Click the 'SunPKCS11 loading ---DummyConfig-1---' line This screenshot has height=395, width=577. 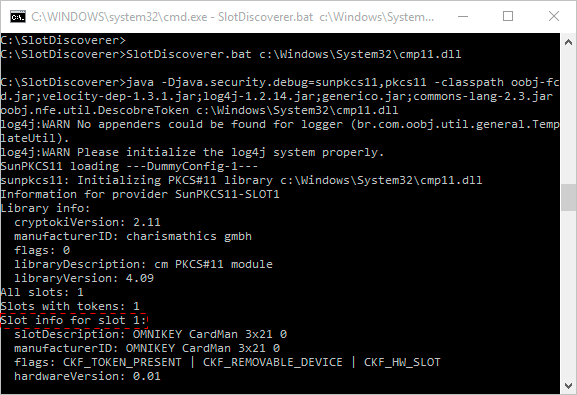pyautogui.click(x=129, y=166)
